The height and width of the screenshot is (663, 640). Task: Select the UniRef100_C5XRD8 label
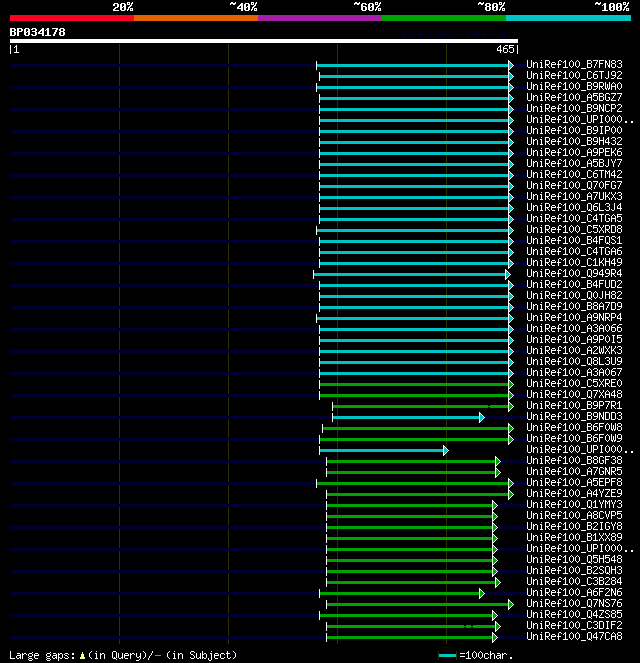(x=574, y=229)
